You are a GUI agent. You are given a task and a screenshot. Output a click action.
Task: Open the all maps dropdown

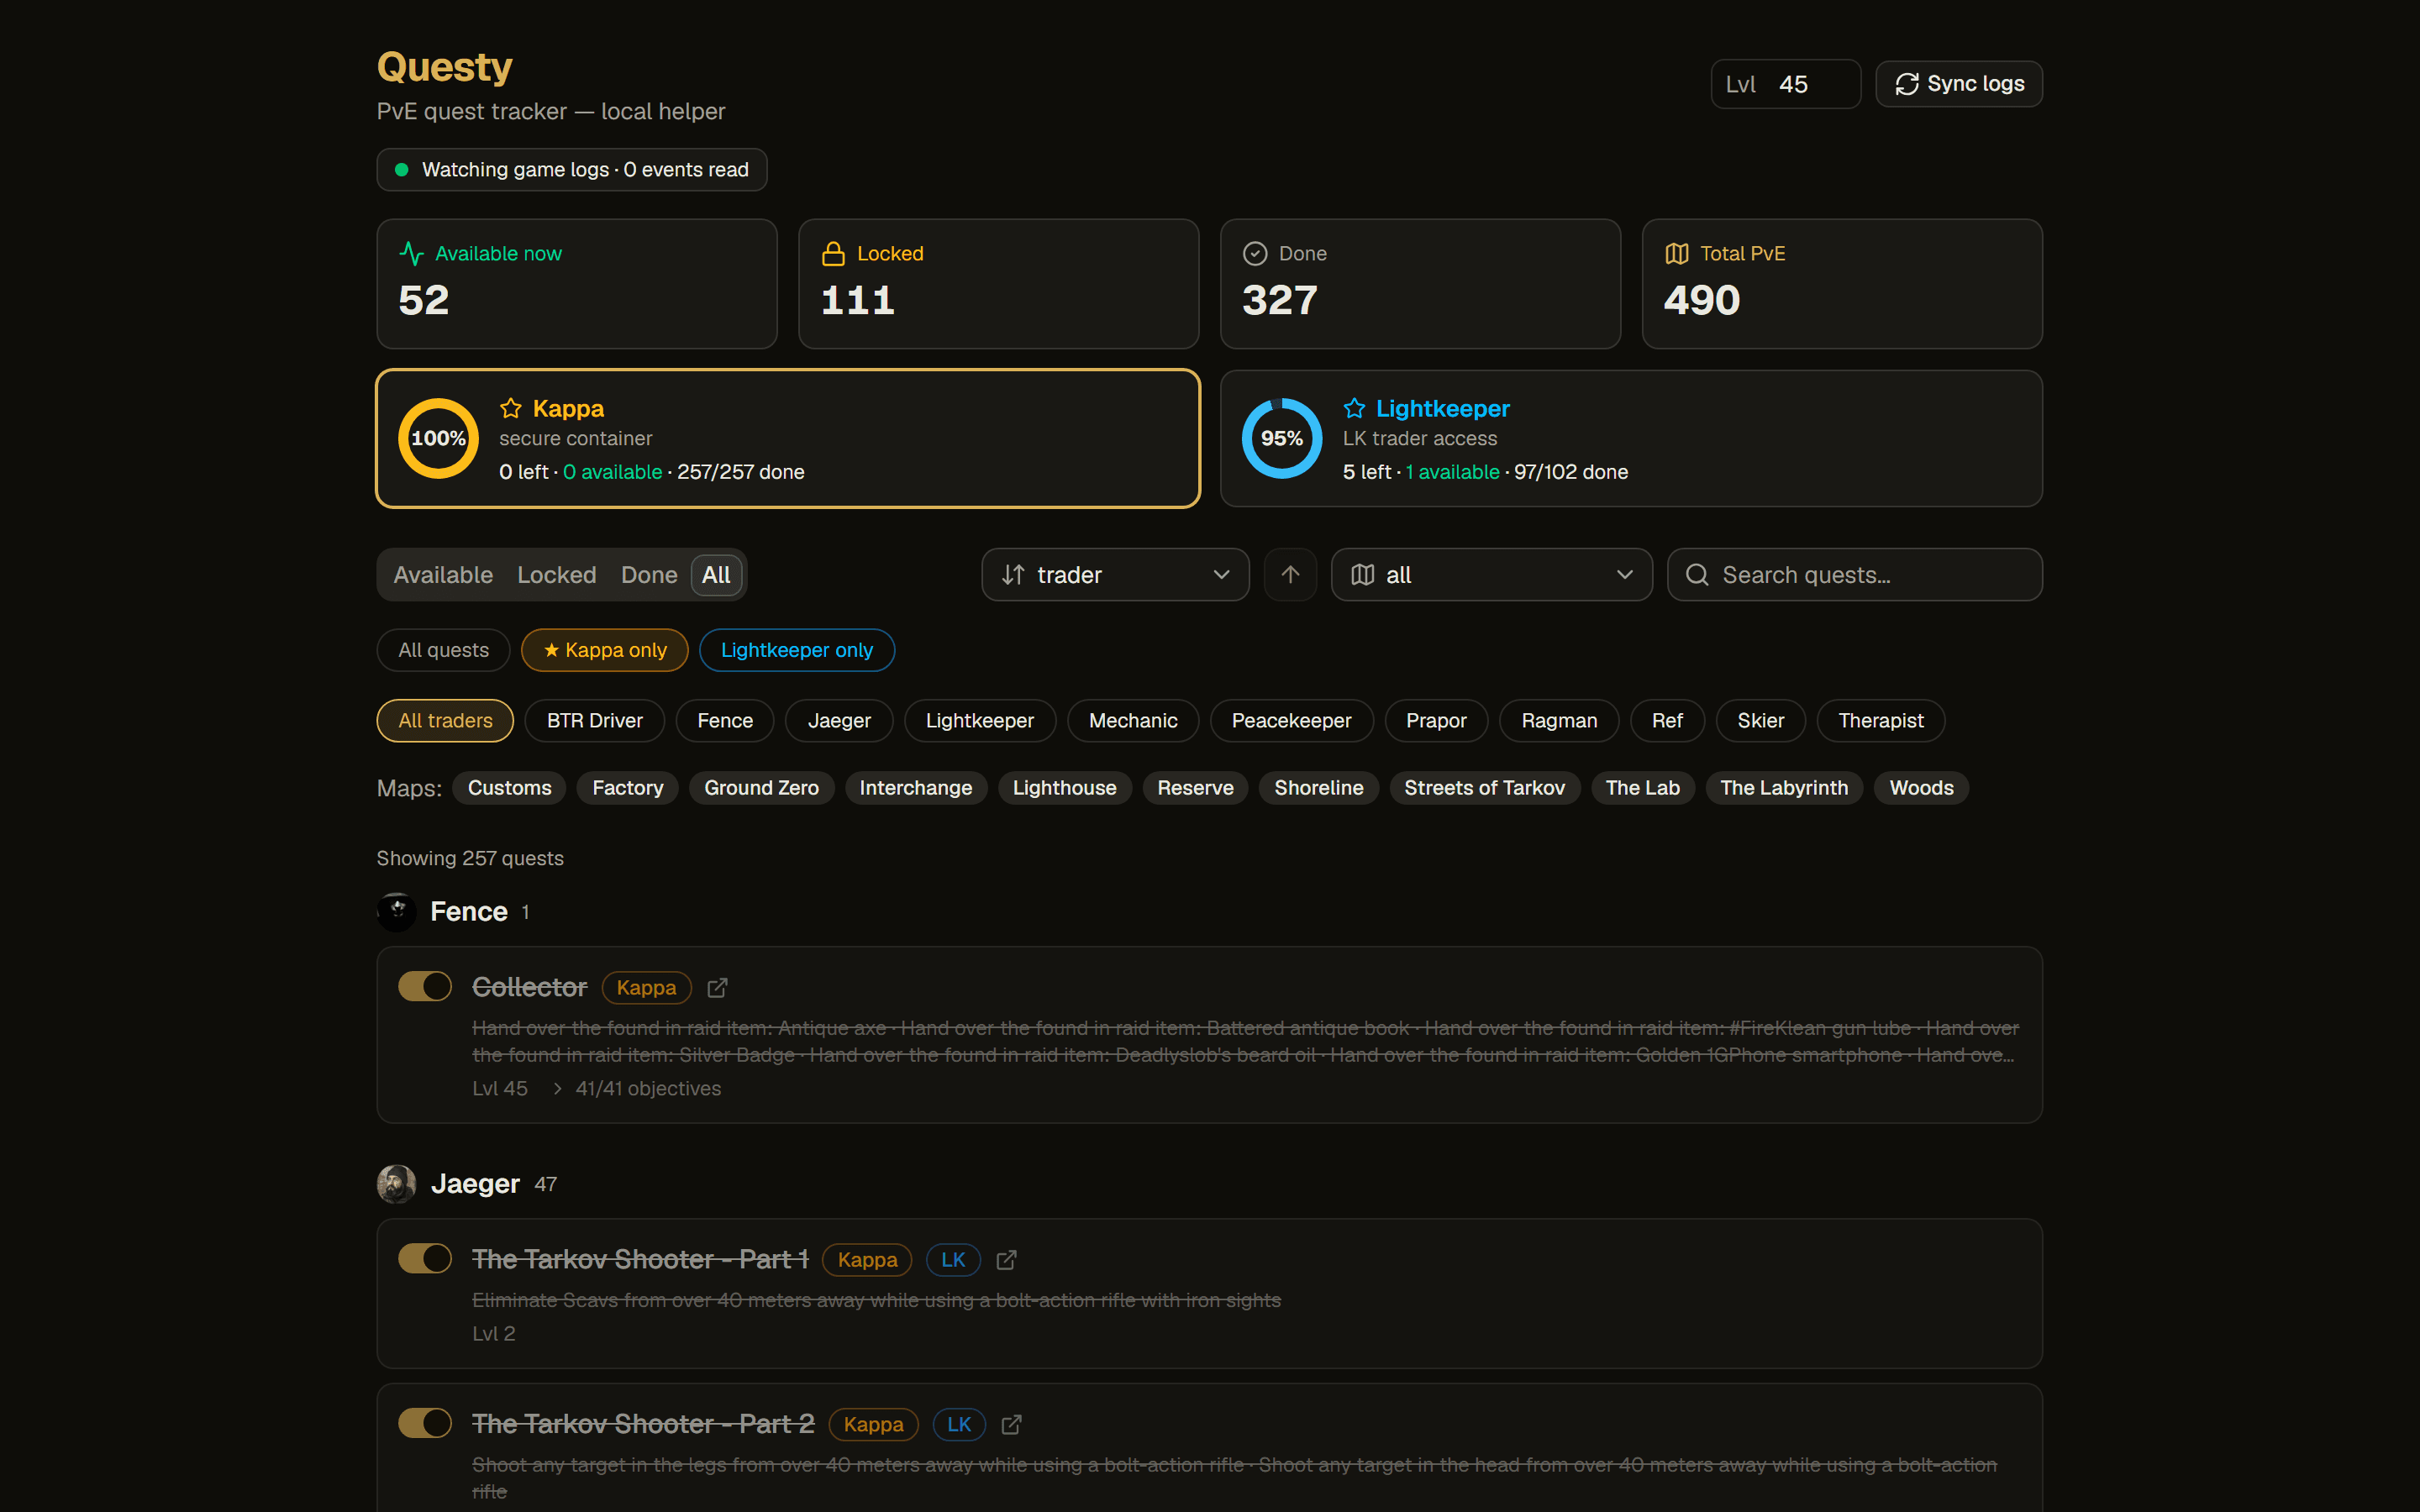point(1491,574)
